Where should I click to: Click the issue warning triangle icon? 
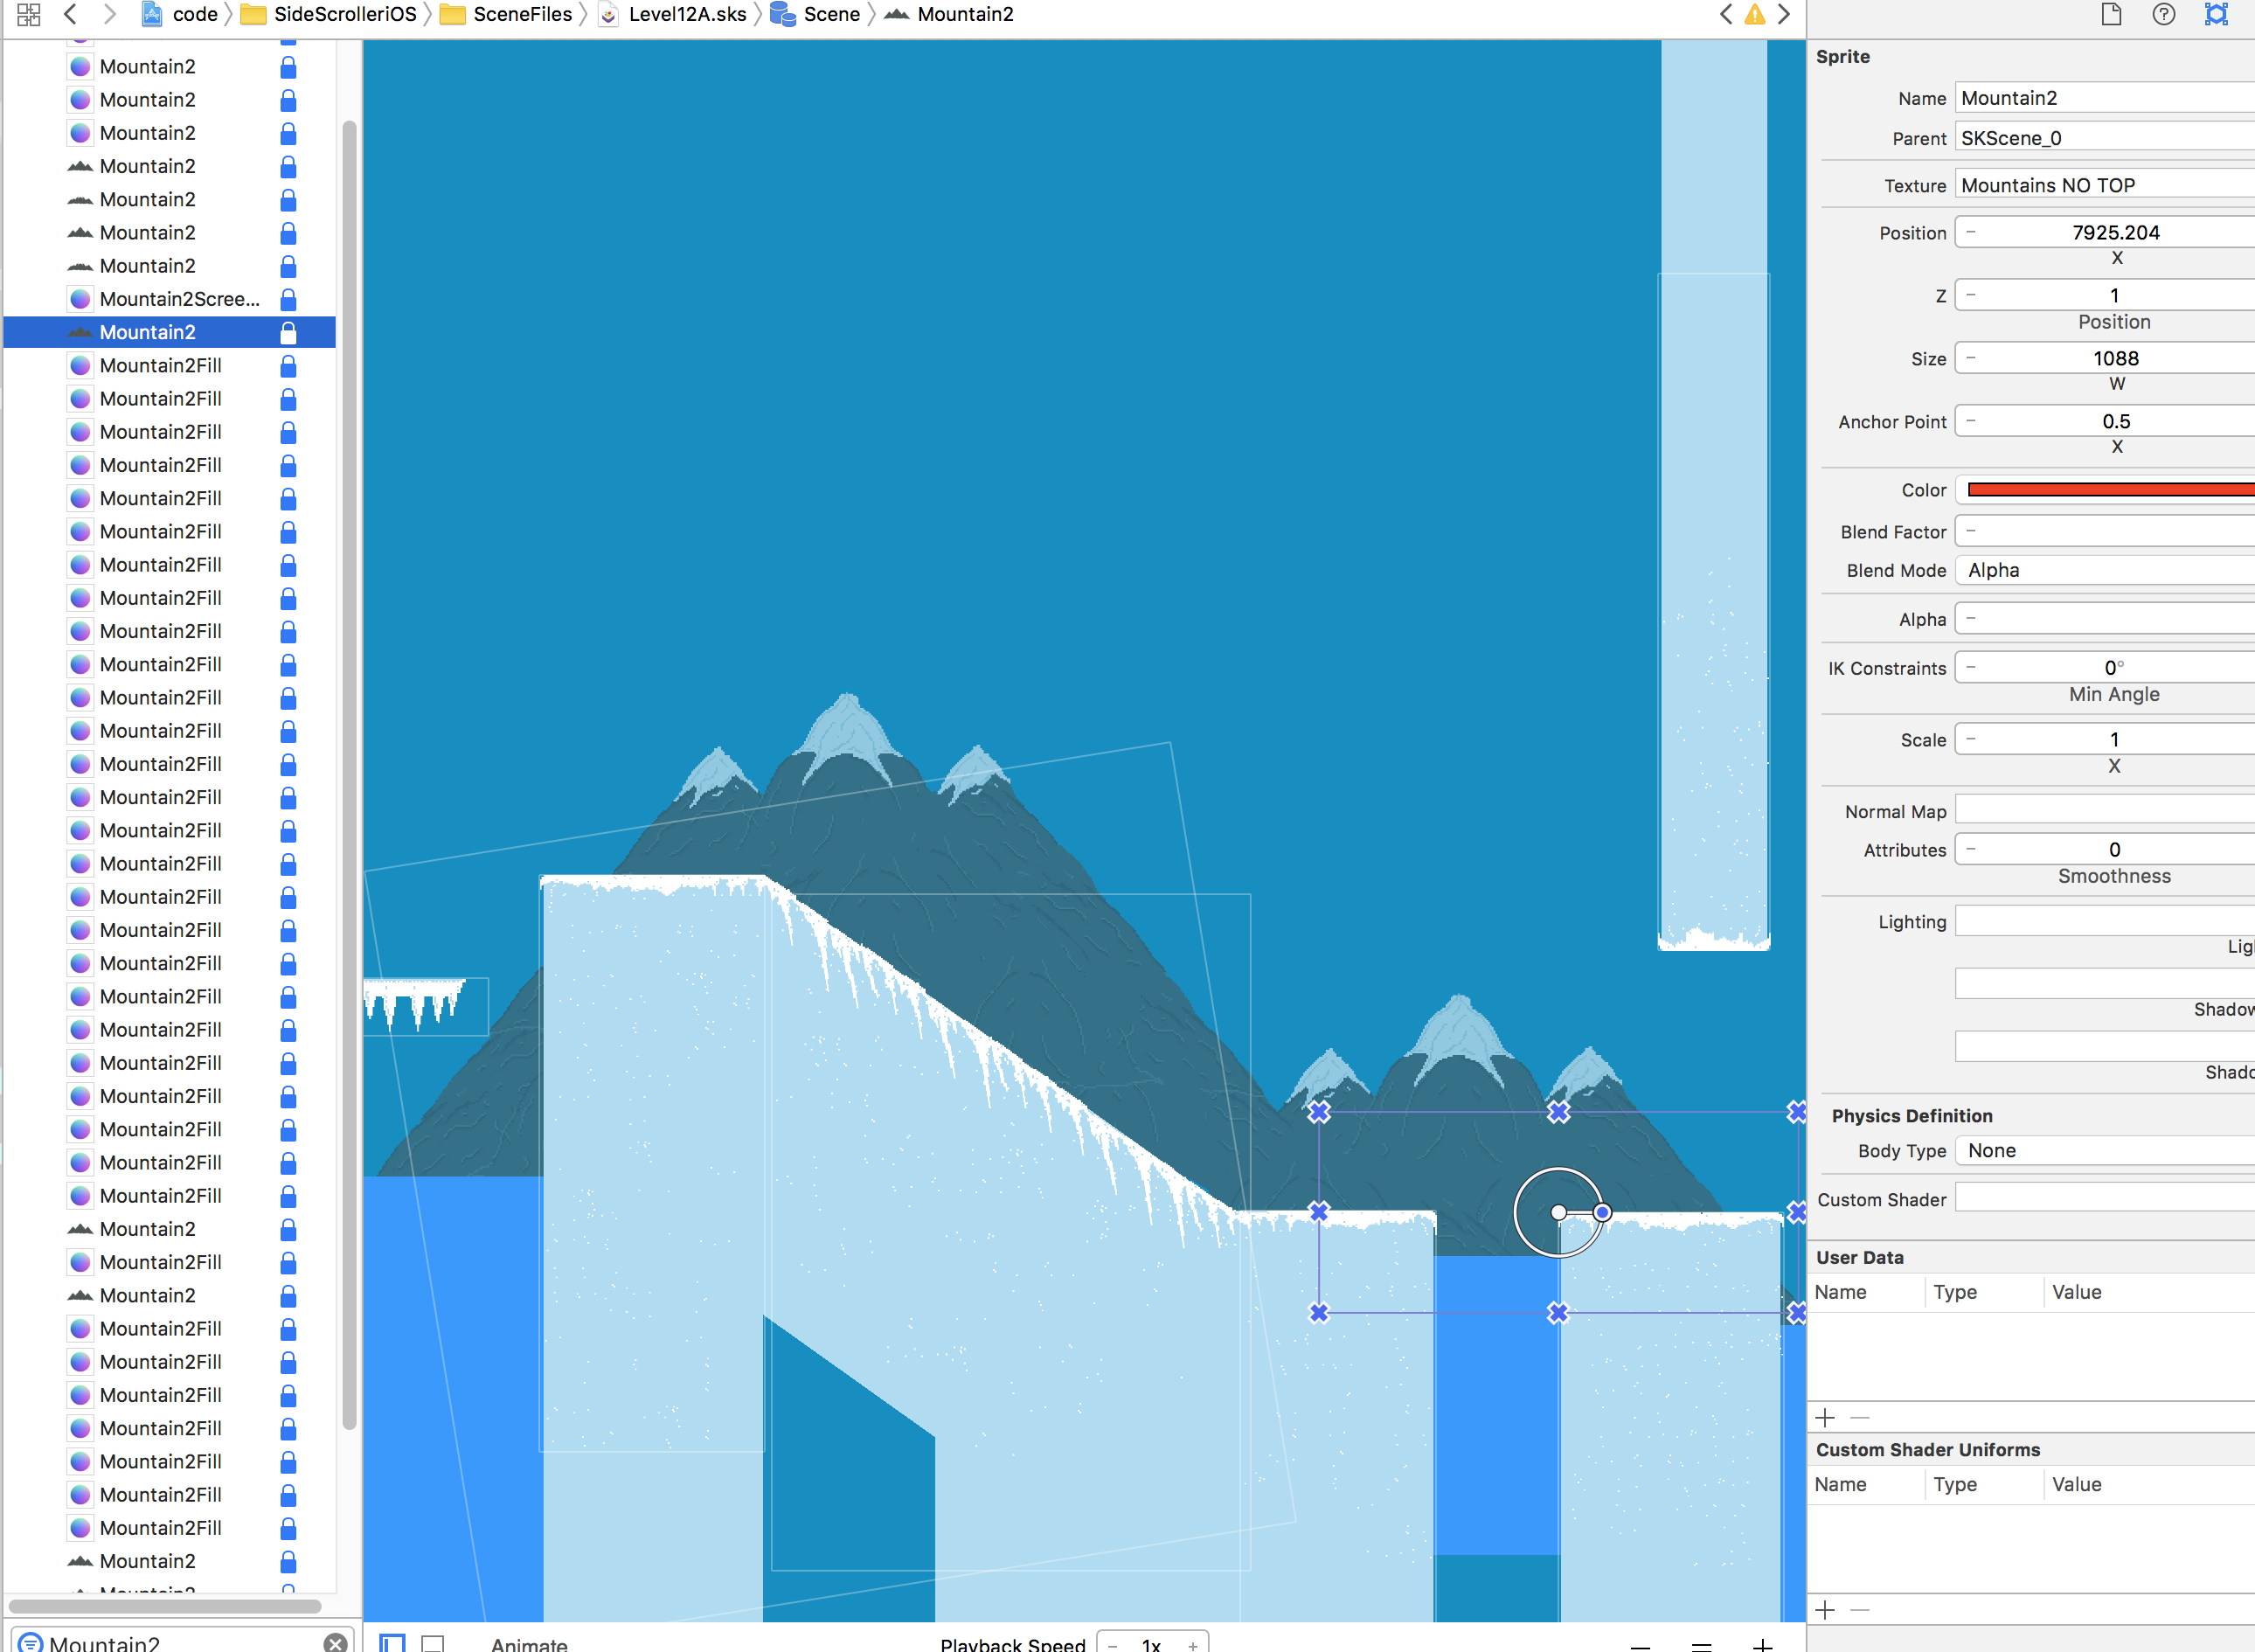[1755, 14]
